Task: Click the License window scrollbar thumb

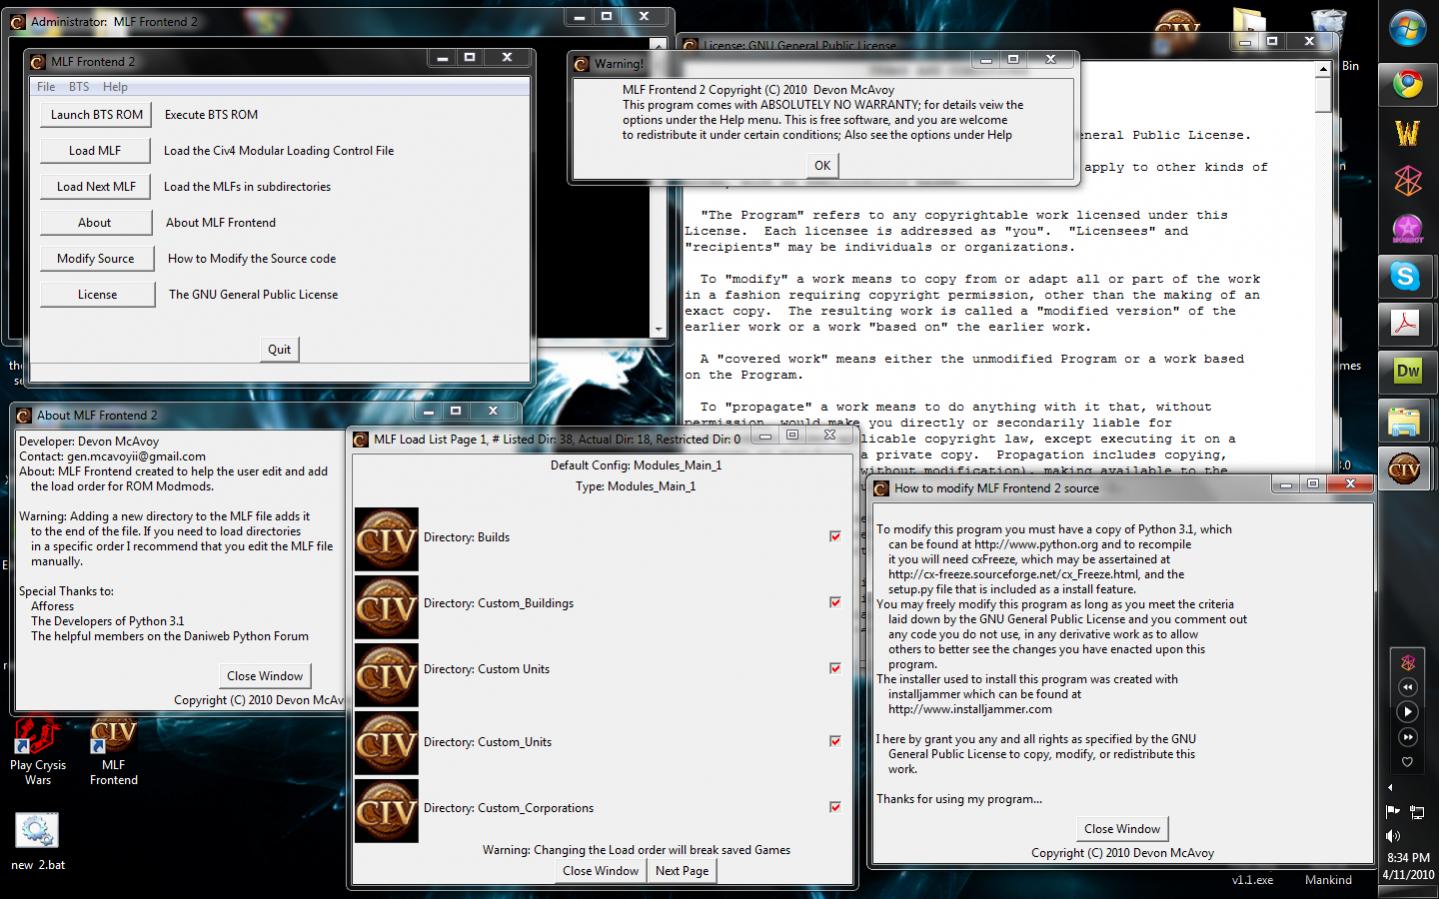Action: click(x=1323, y=94)
